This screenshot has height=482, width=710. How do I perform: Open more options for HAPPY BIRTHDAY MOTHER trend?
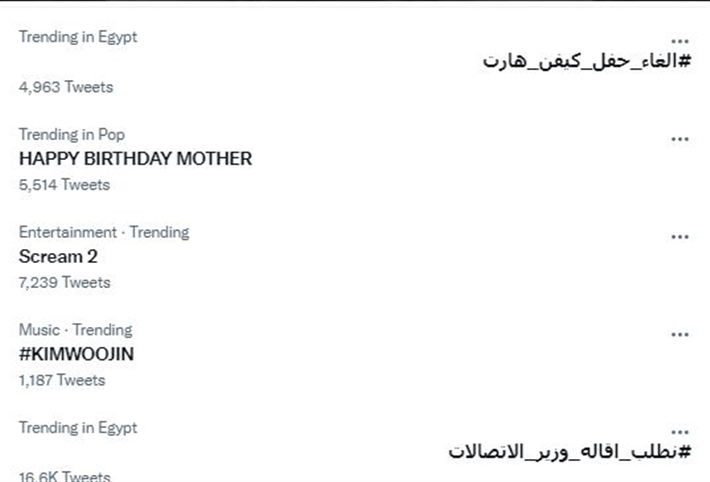(680, 139)
